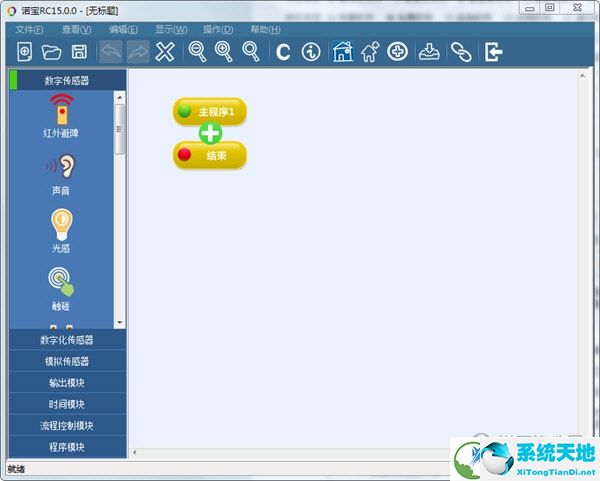This screenshot has width=600, height=481.
Task: Undo the last action
Action: click(x=111, y=52)
